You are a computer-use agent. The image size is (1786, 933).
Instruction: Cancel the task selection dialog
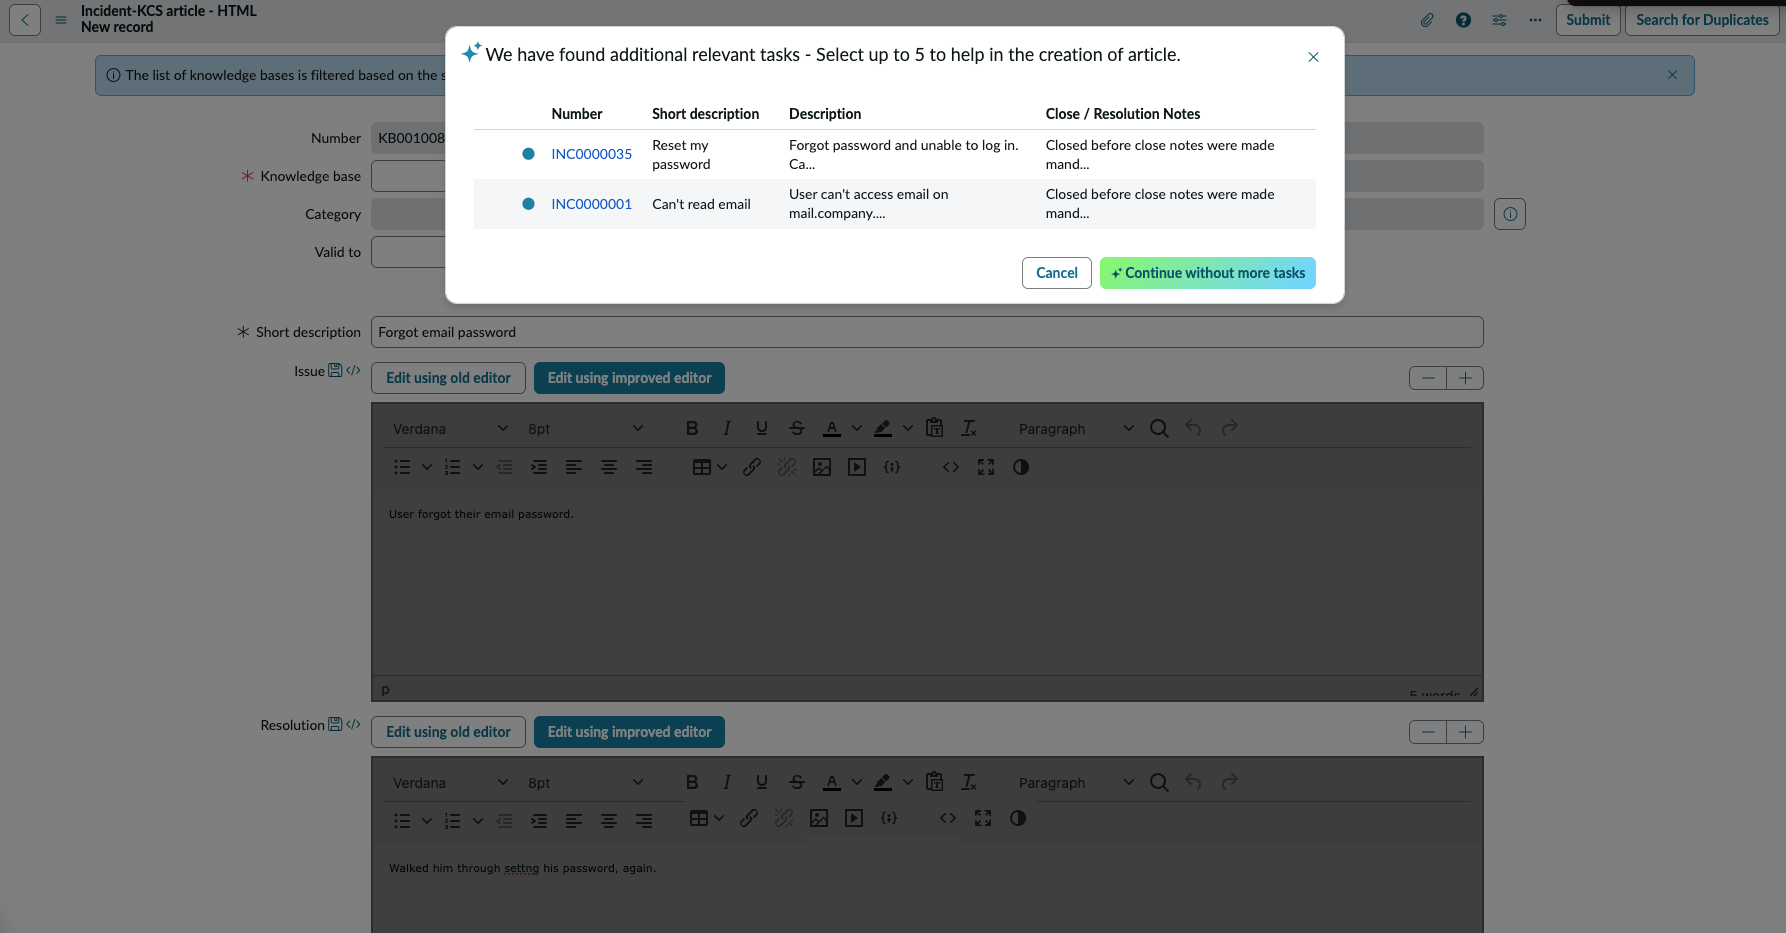1056,273
